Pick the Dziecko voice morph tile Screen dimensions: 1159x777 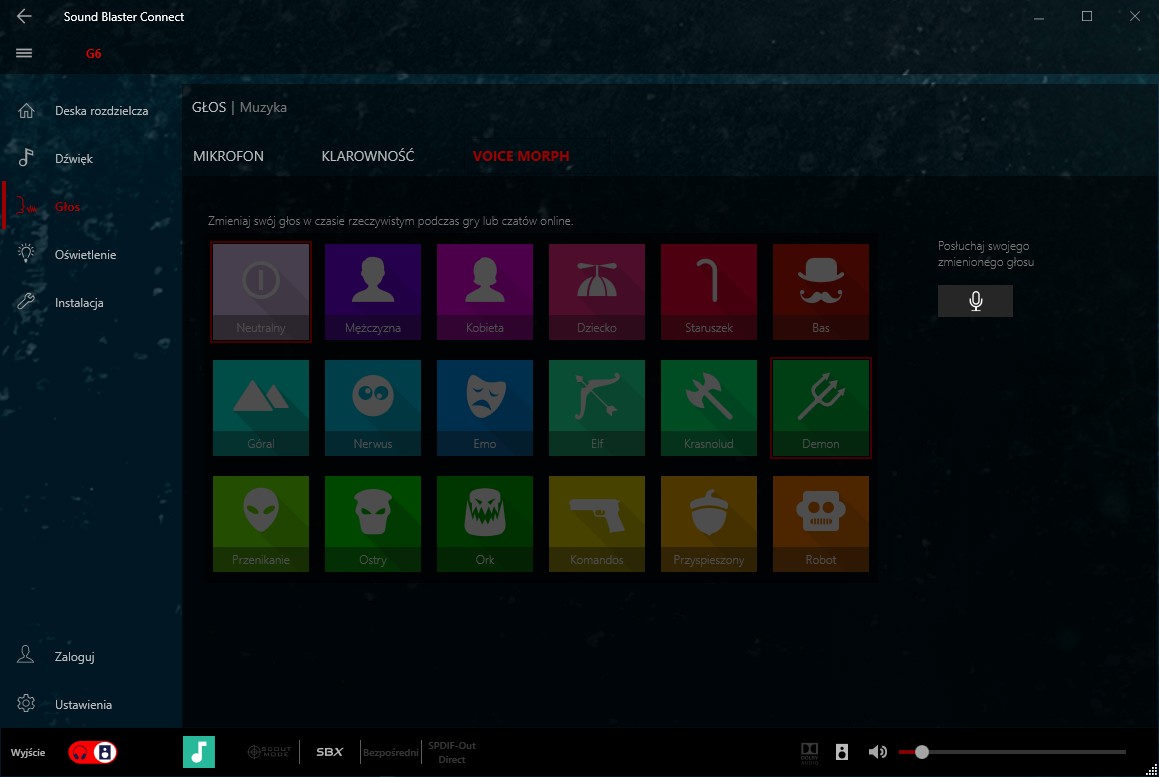pos(597,292)
